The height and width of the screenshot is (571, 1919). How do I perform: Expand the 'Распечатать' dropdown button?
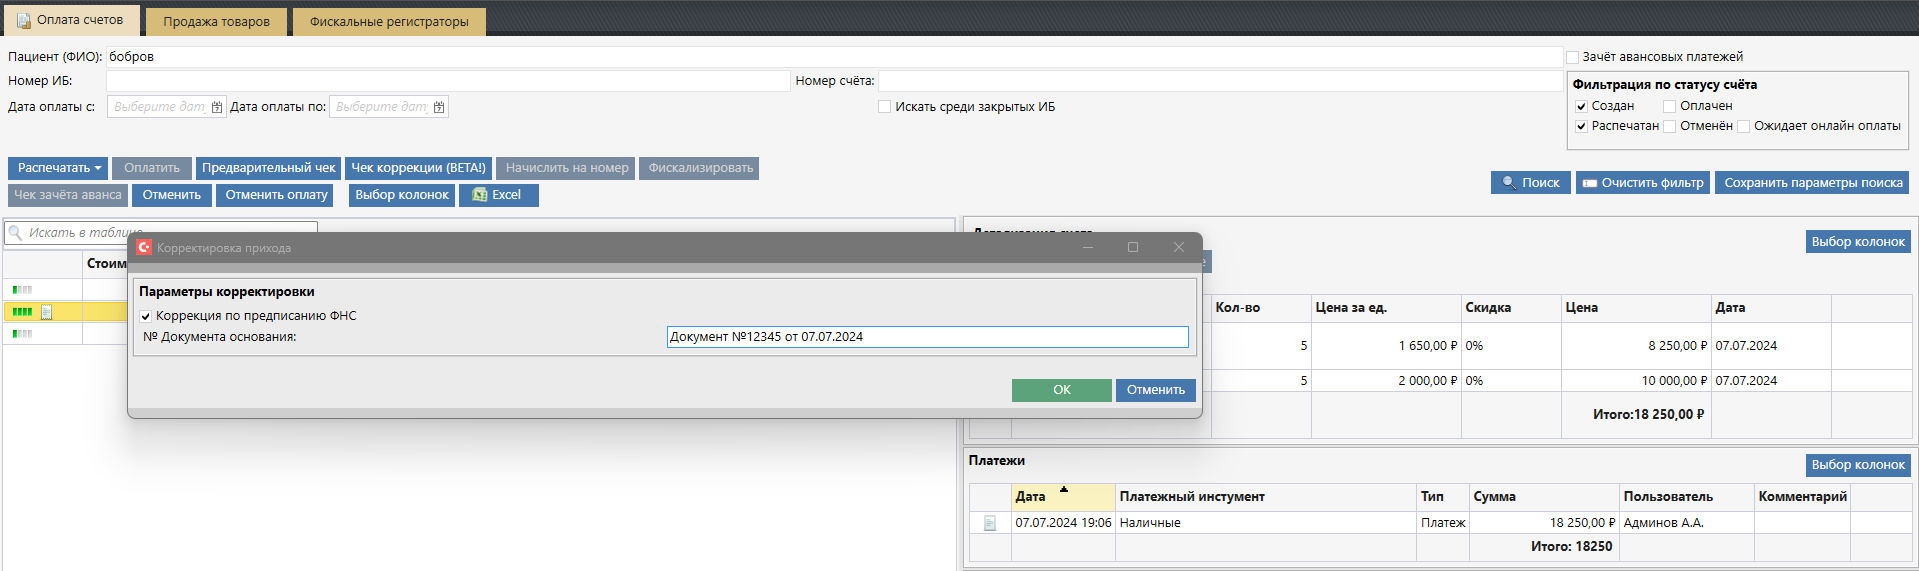pos(59,168)
